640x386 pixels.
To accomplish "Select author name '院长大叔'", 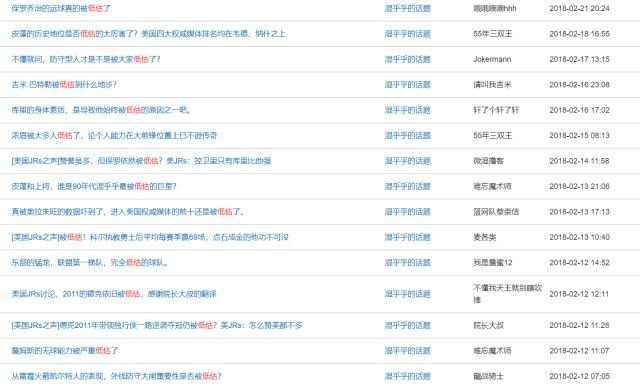I will [489, 325].
